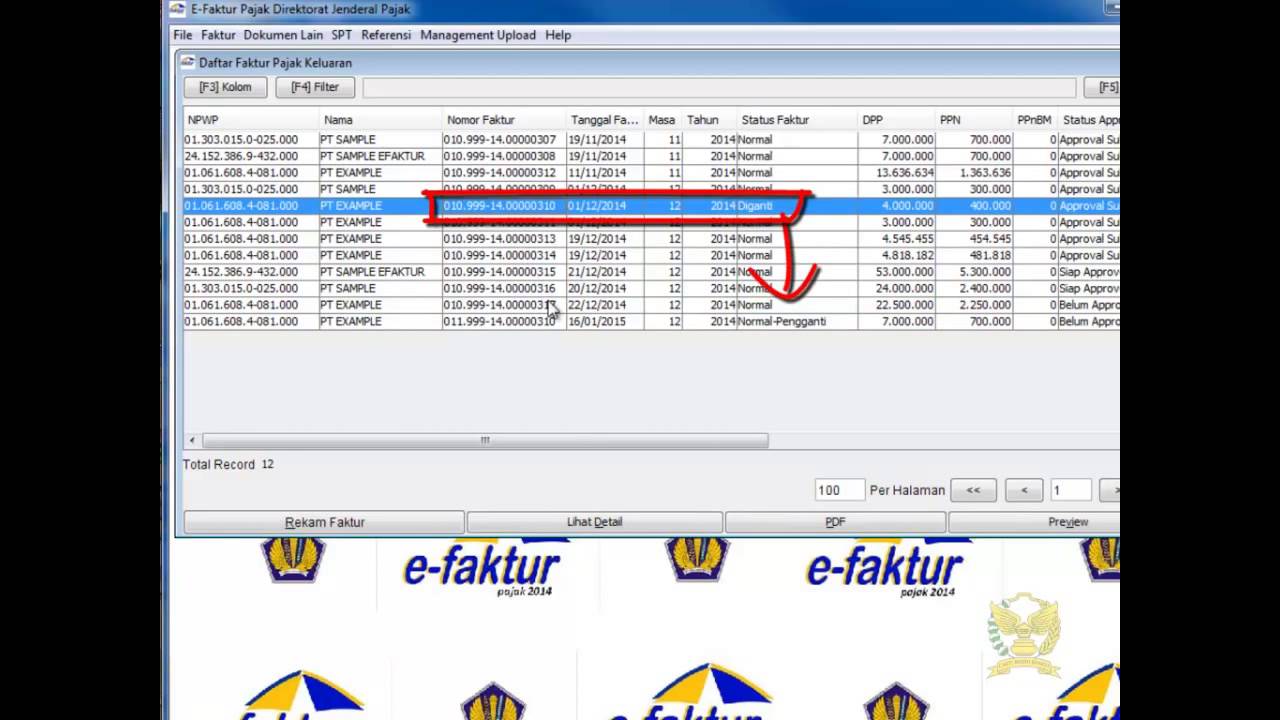Select invoice number 010.999-14.00000312
1280x720 pixels.
(x=499, y=173)
